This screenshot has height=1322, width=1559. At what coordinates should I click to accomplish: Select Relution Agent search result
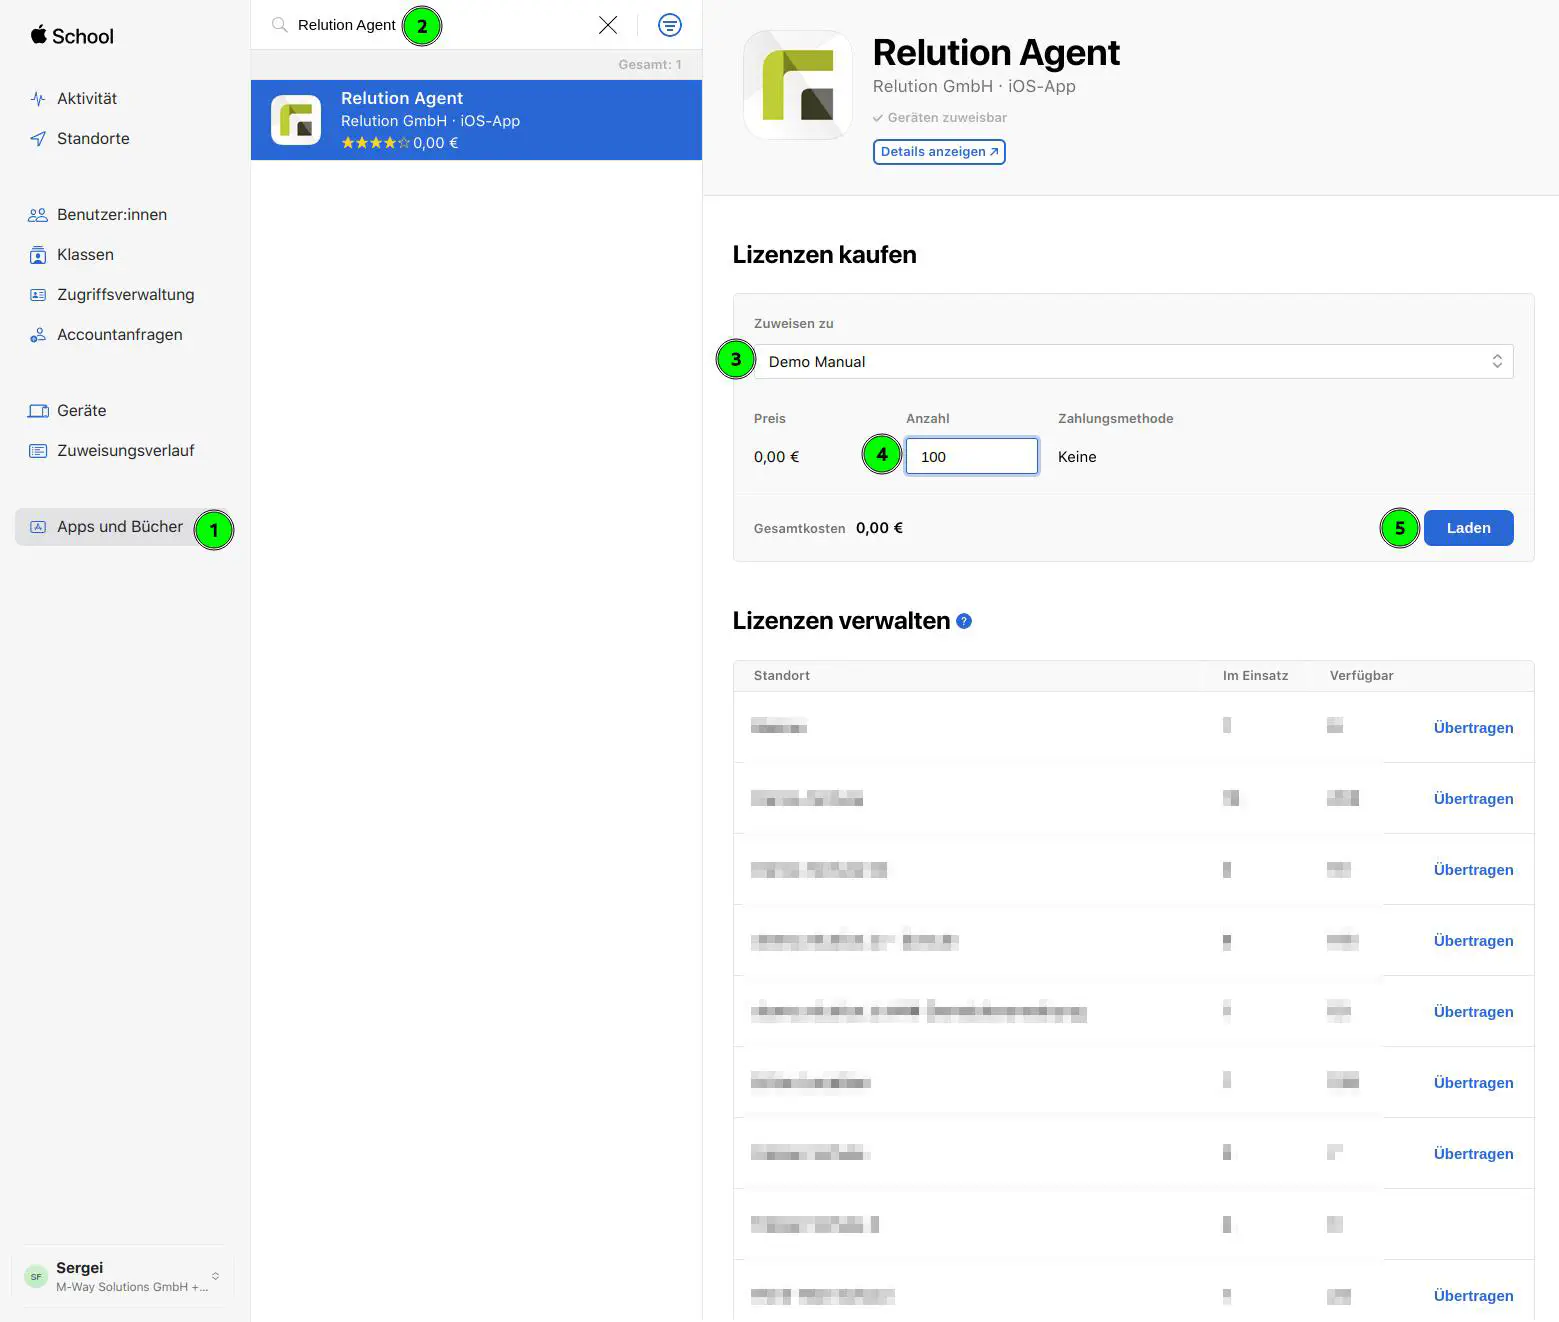coord(476,120)
